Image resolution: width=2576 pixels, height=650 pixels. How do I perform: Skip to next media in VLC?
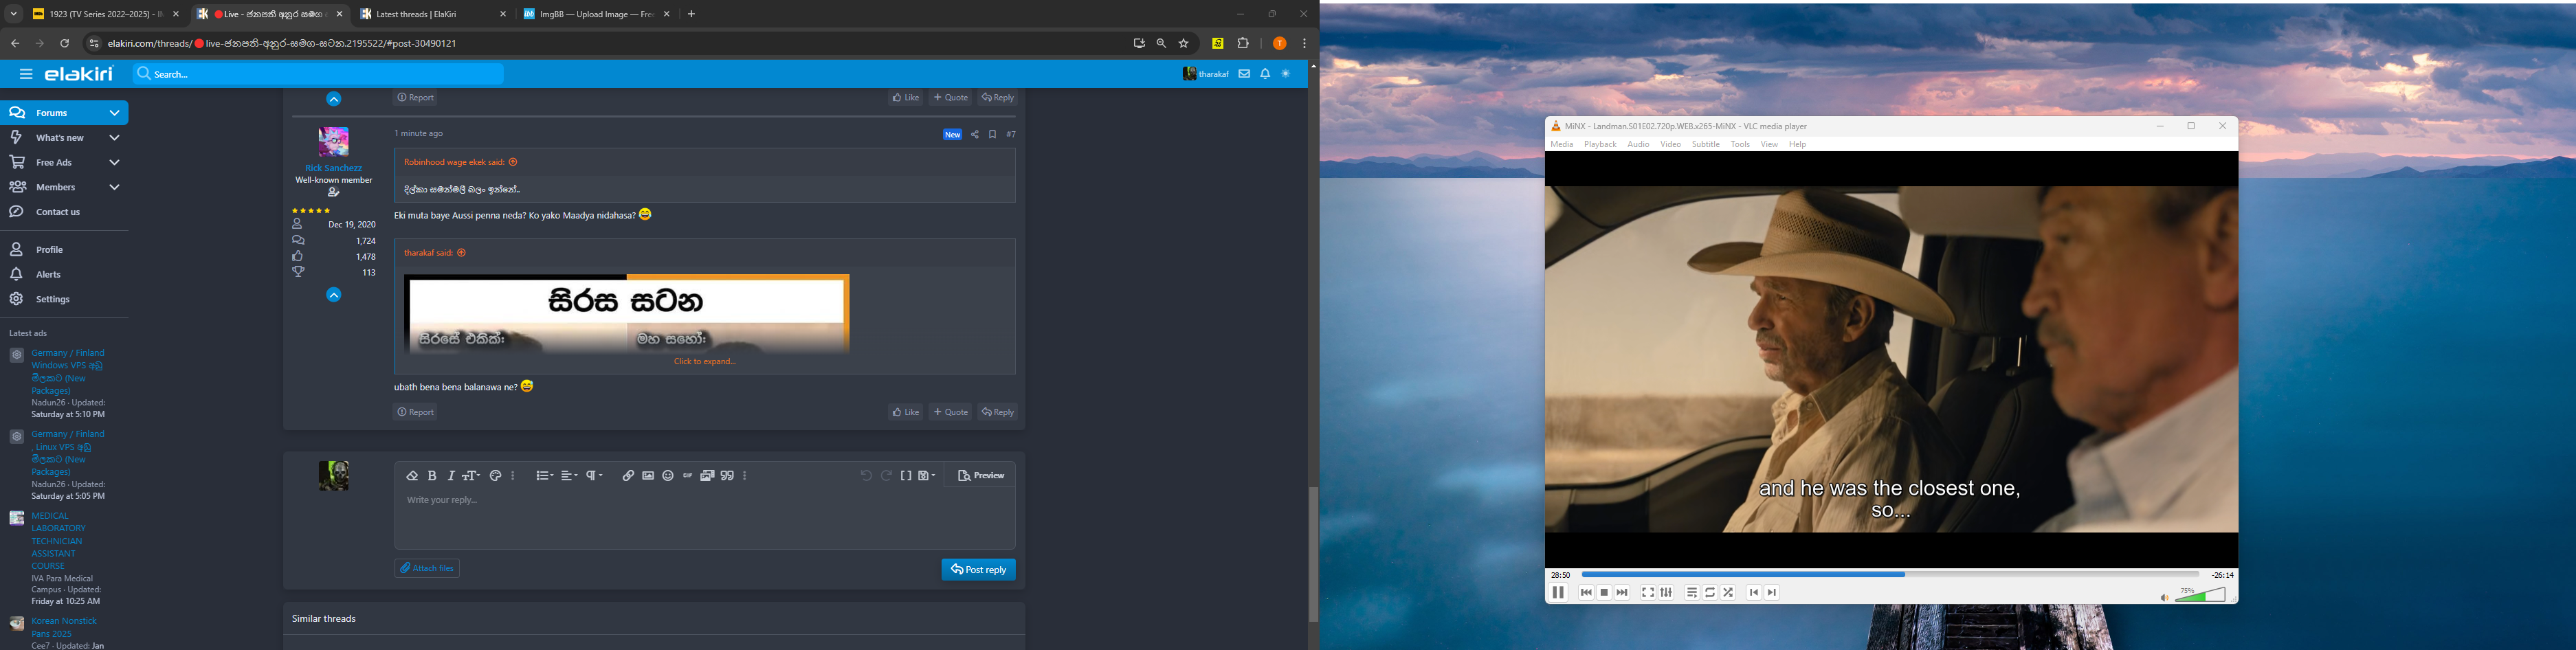[1622, 593]
